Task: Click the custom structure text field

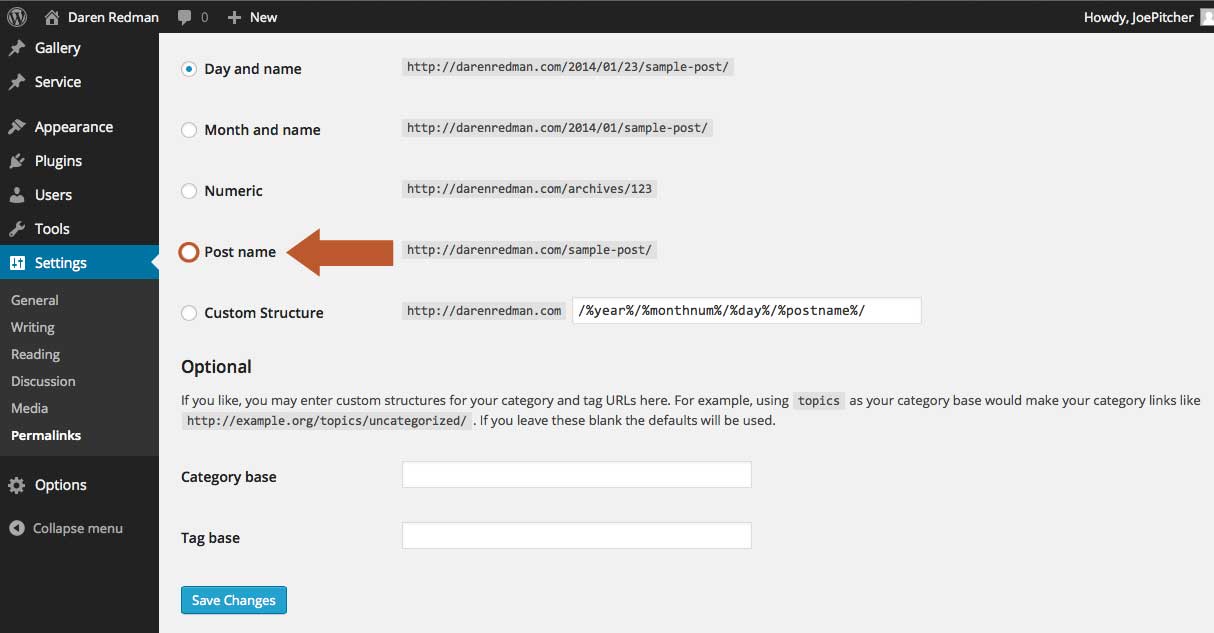Action: (x=747, y=311)
